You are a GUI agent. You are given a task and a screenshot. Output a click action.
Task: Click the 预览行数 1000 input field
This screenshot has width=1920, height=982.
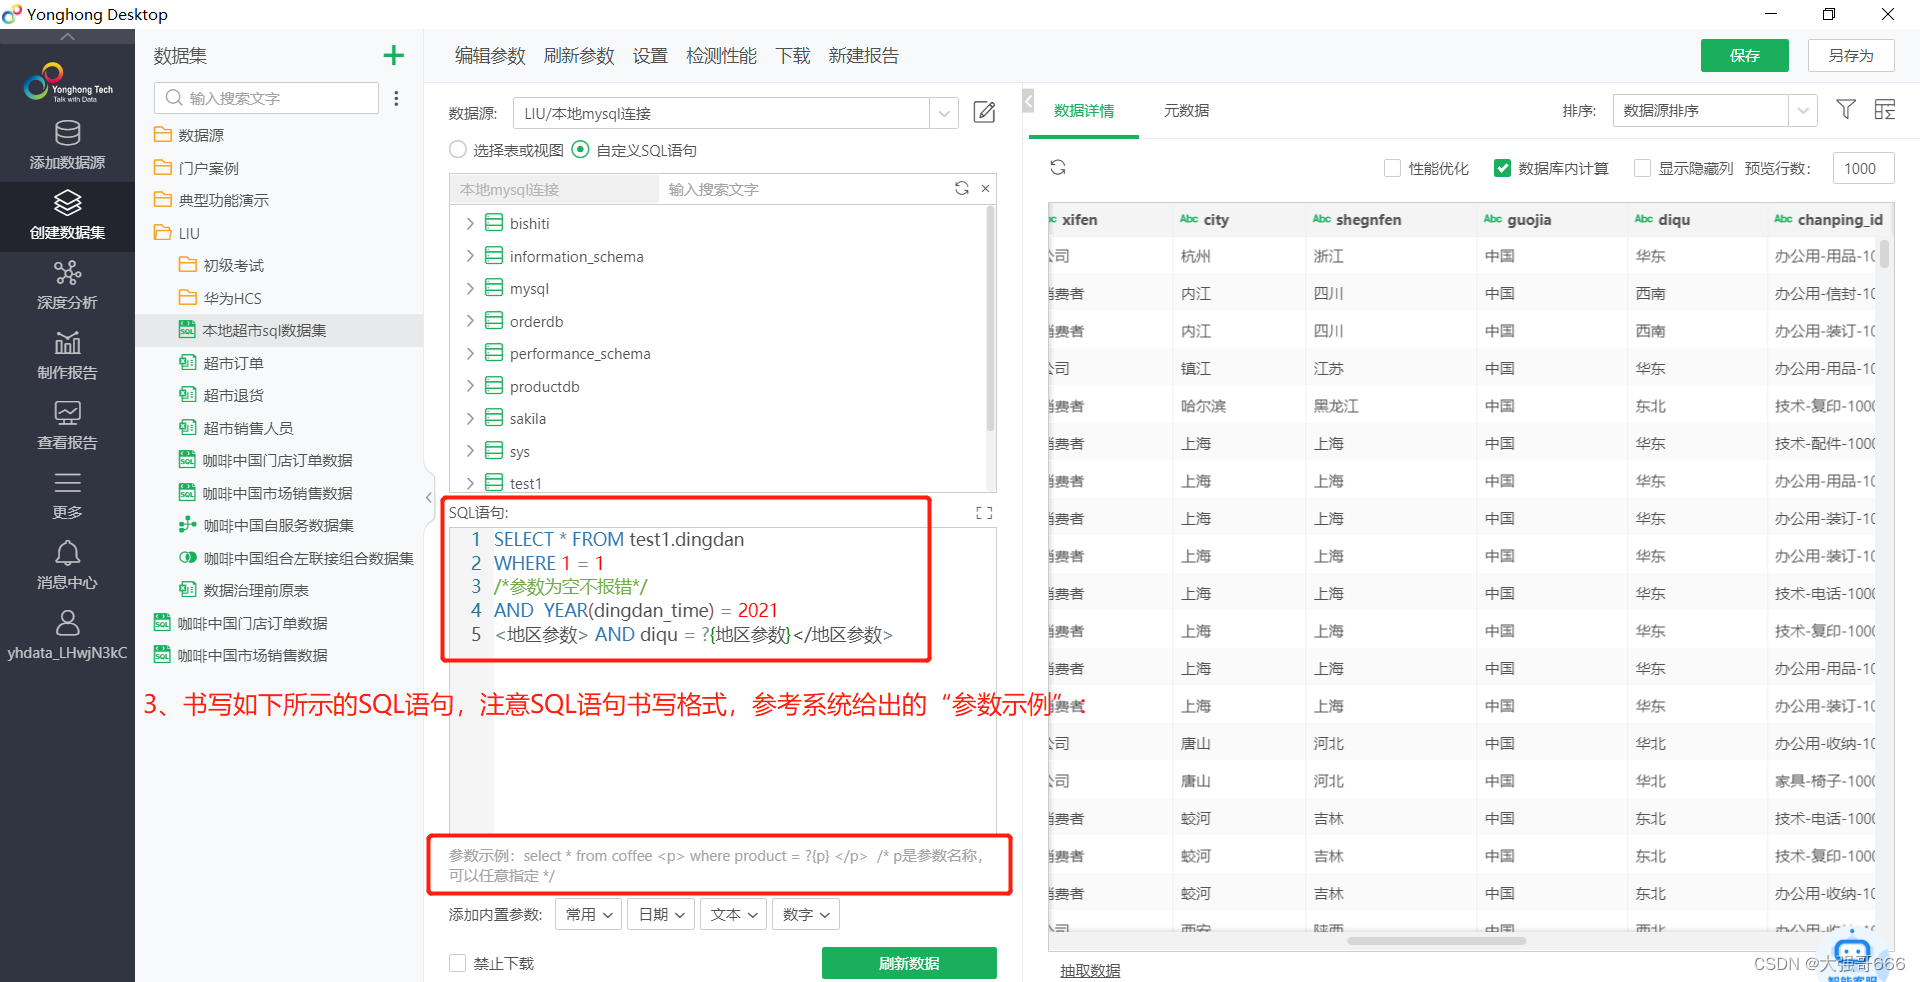[1862, 168]
